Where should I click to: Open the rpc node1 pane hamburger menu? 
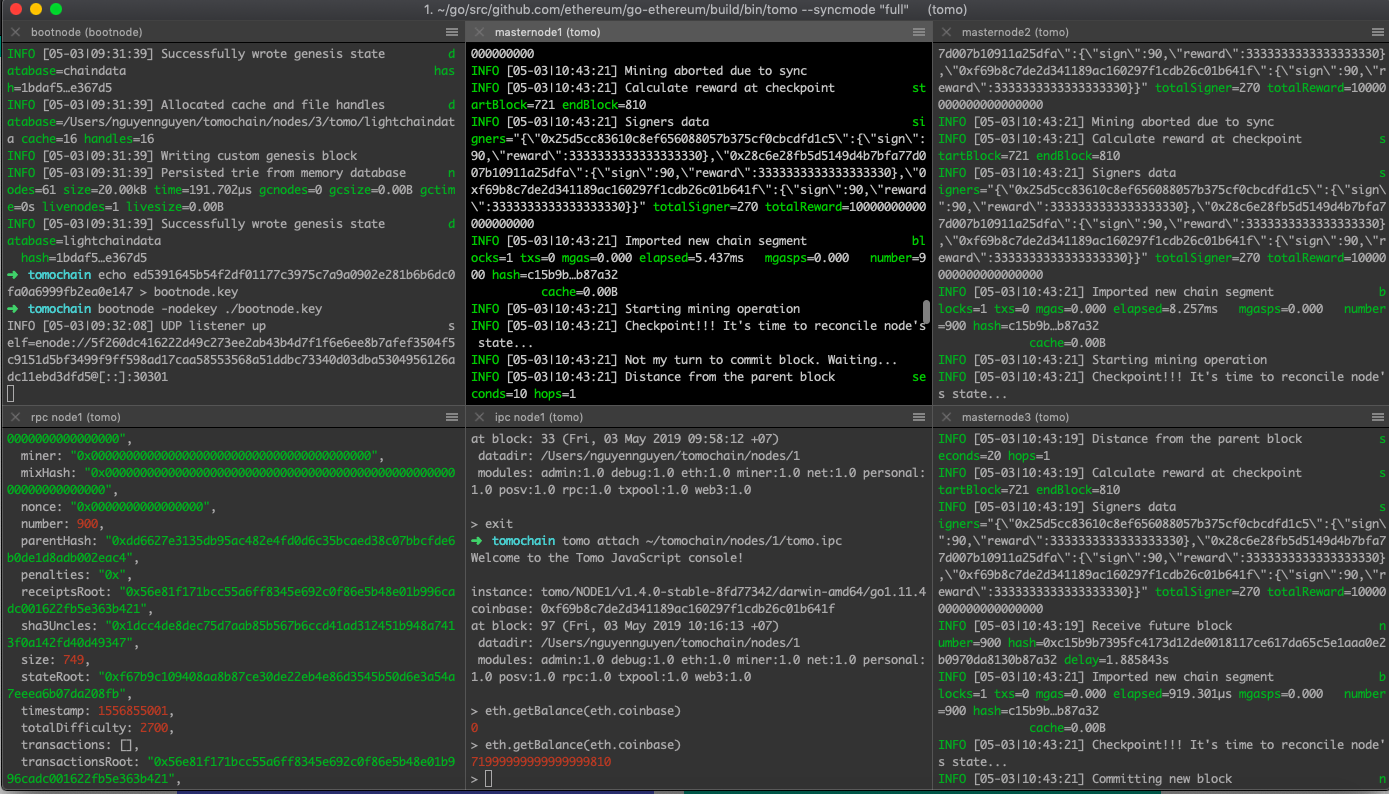(452, 417)
